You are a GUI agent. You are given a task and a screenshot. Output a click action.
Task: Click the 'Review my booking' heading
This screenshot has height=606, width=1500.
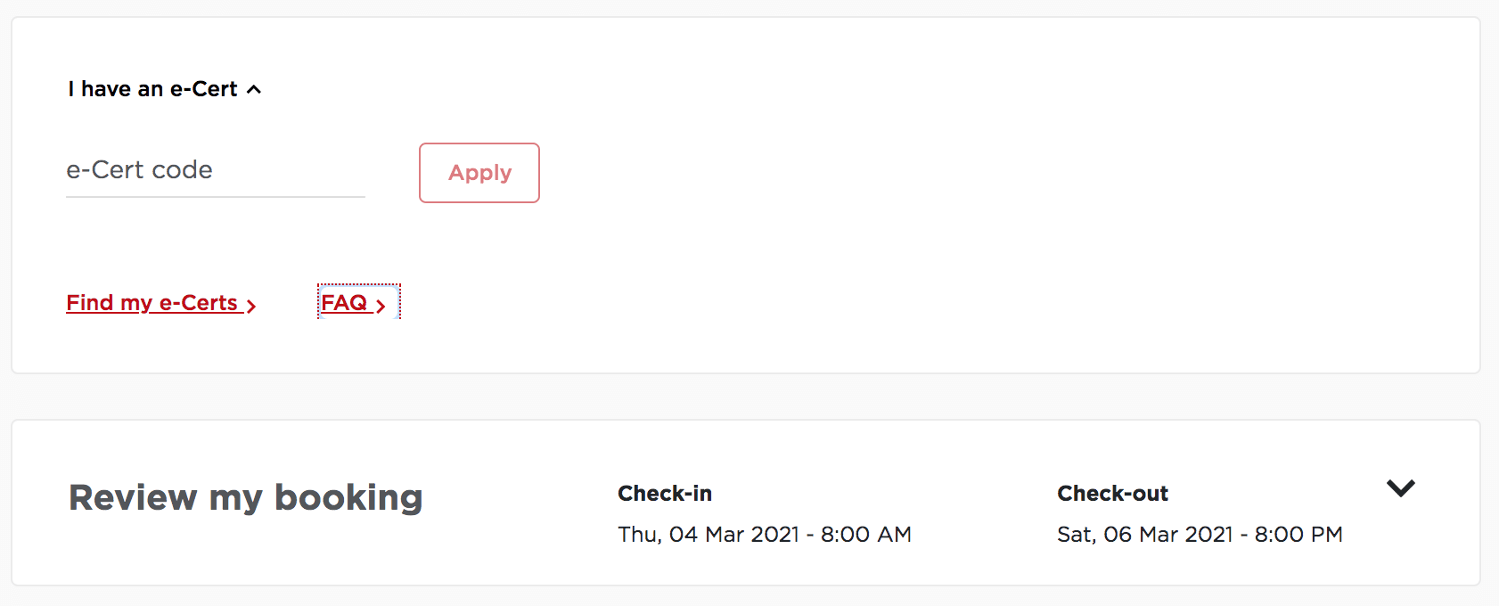point(245,497)
